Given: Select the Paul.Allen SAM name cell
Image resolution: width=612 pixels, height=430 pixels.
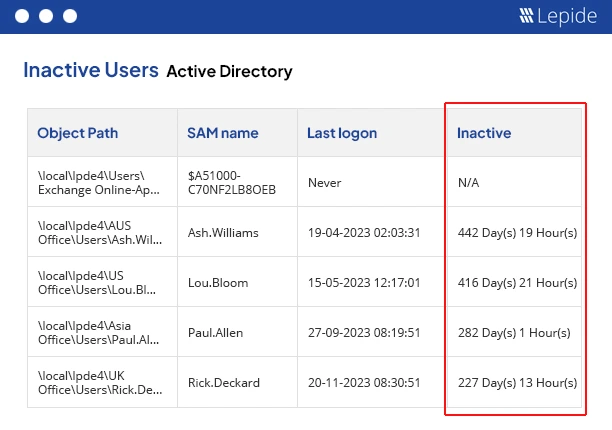Looking at the screenshot, I should click(215, 333).
